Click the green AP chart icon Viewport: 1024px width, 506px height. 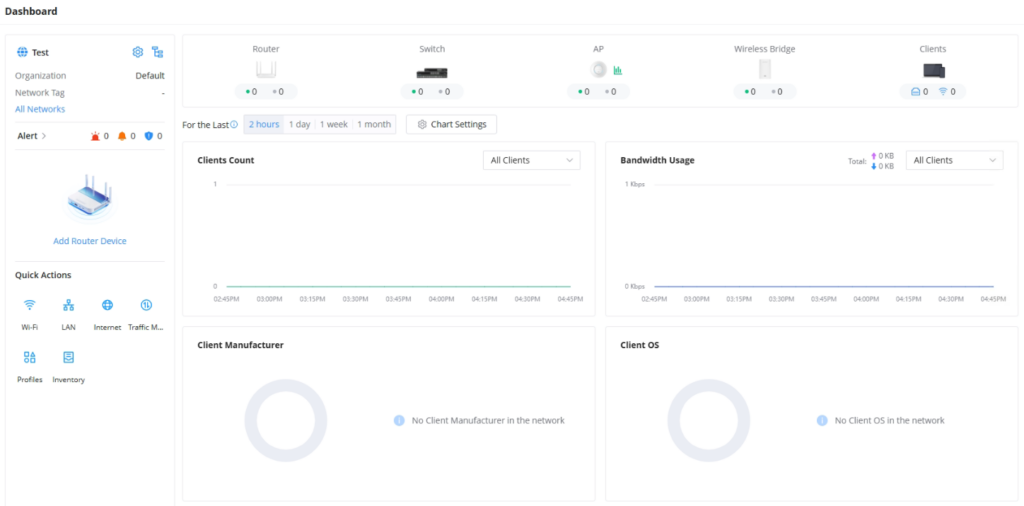click(x=618, y=71)
